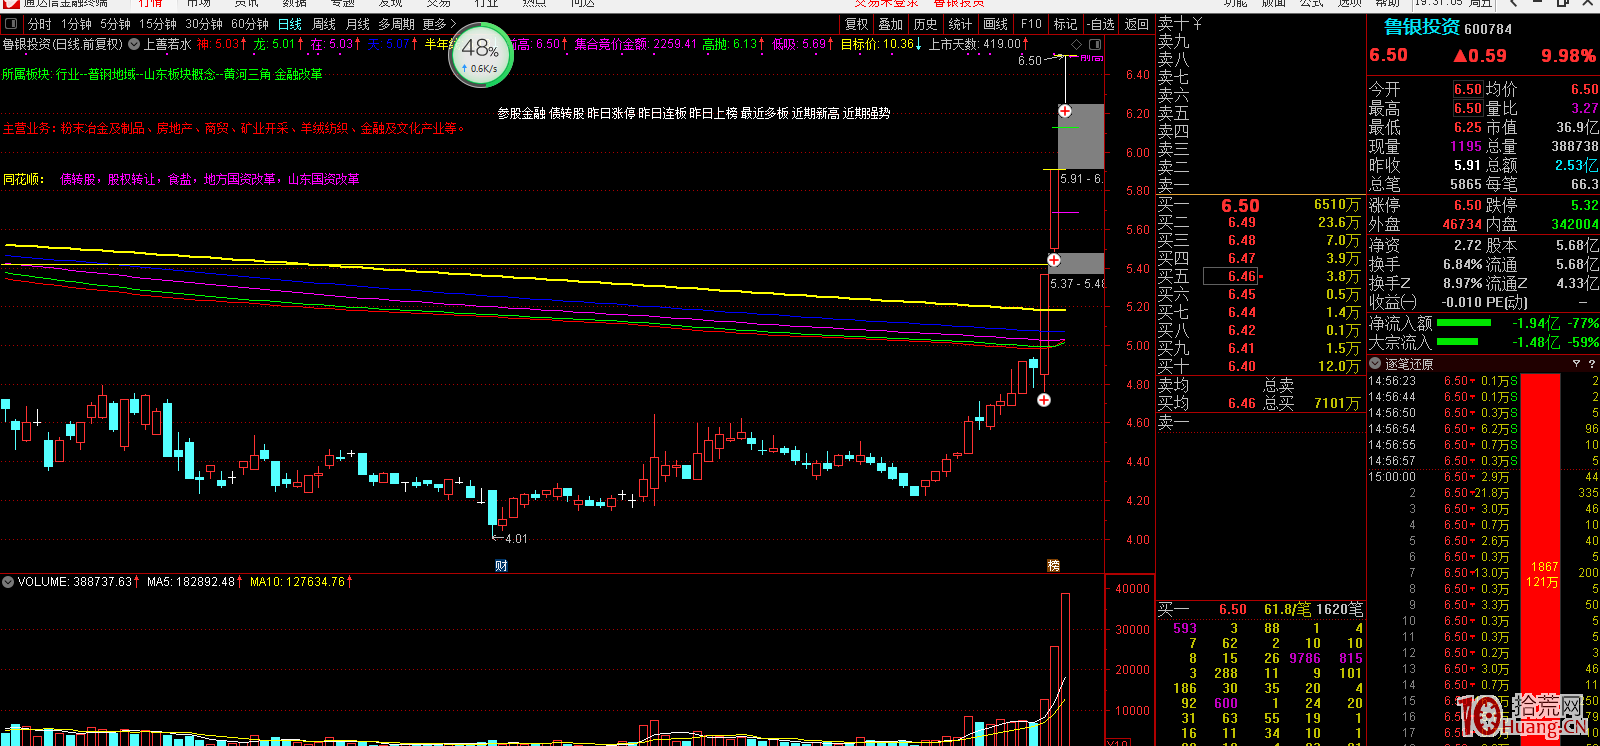
Task: Click the plus marker on the highest candle
Action: (1065, 111)
